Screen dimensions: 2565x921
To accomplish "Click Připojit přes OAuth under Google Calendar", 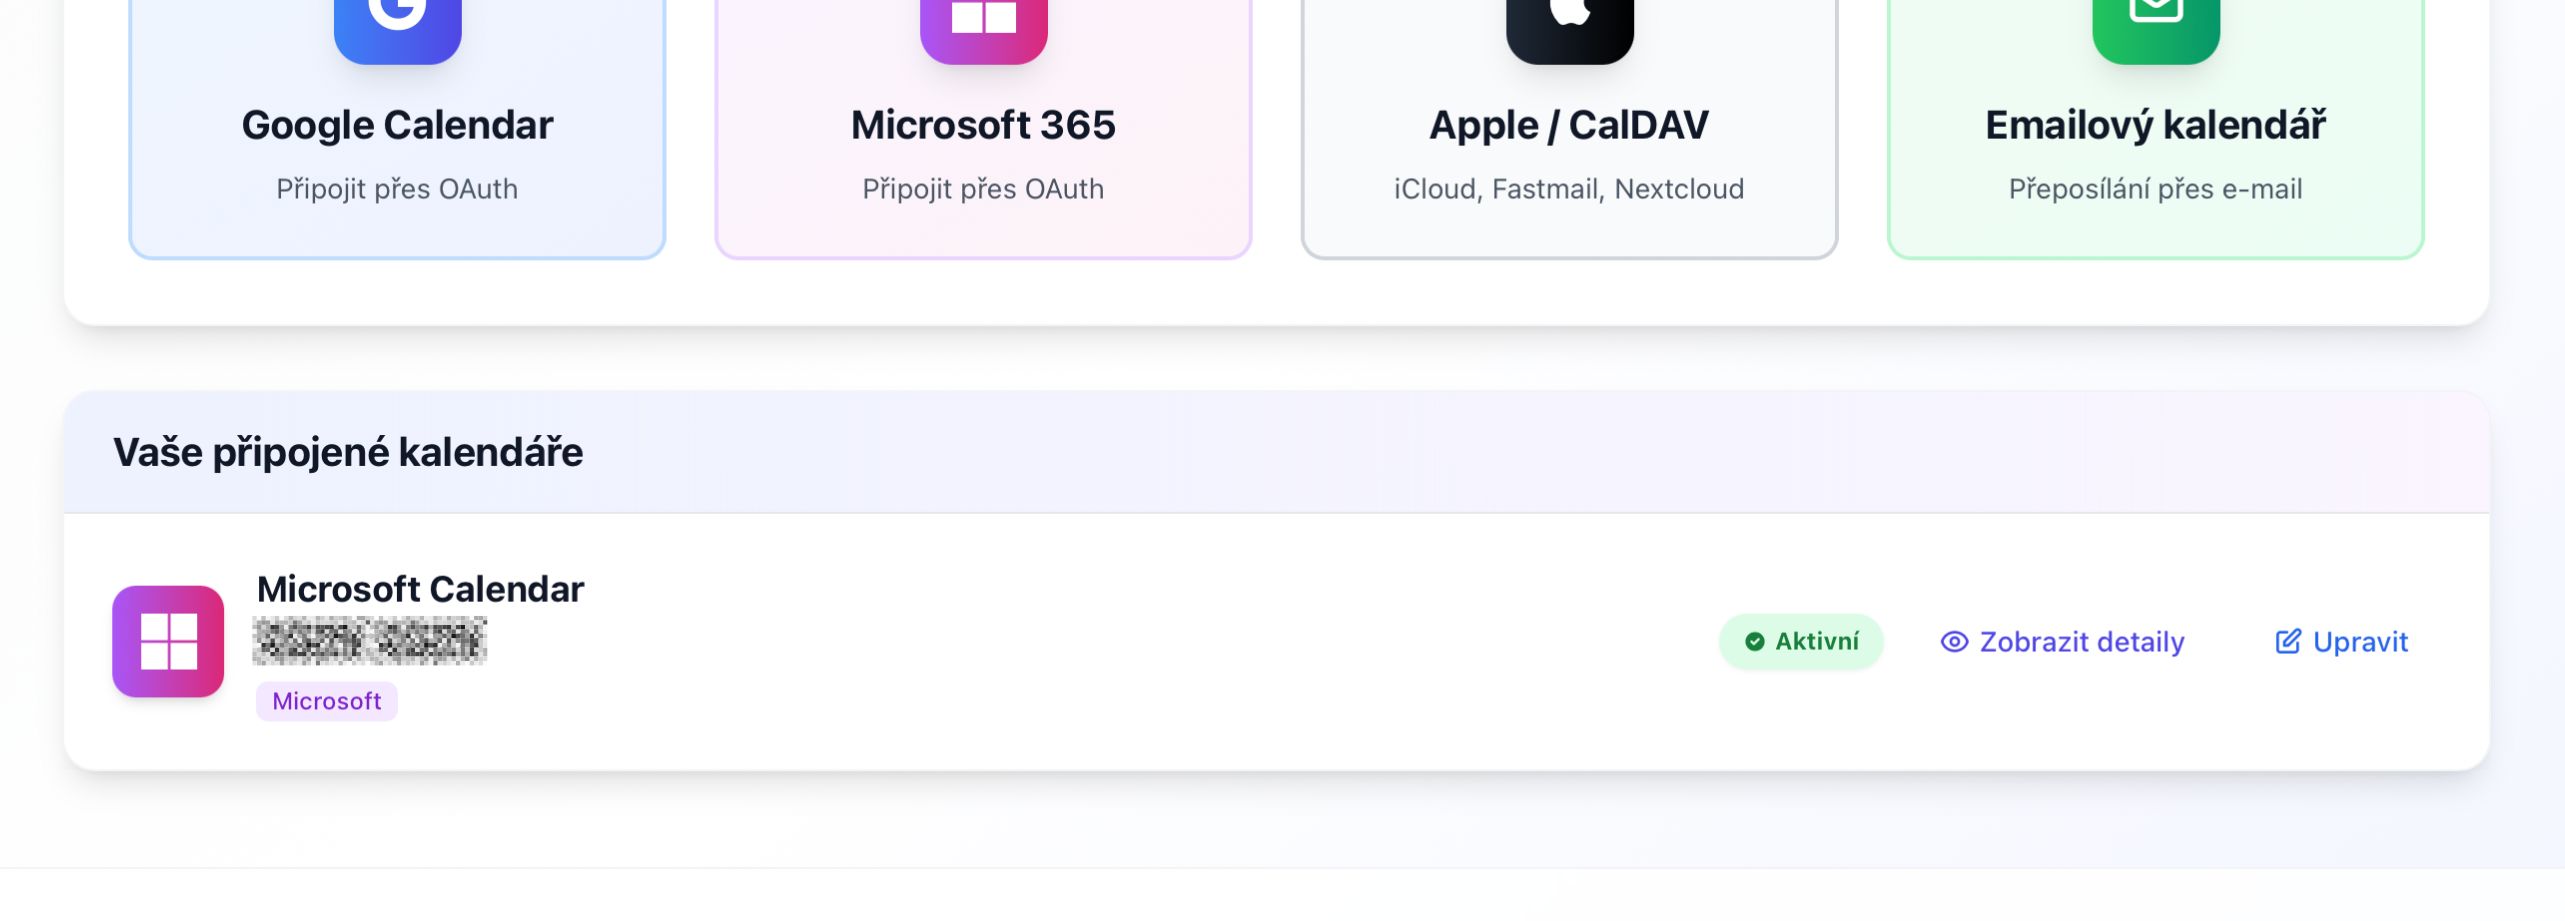I will point(397,188).
